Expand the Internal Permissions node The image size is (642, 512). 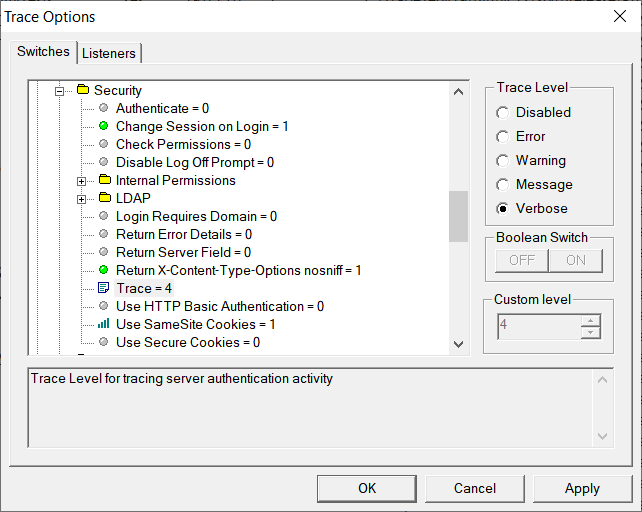(x=81, y=181)
